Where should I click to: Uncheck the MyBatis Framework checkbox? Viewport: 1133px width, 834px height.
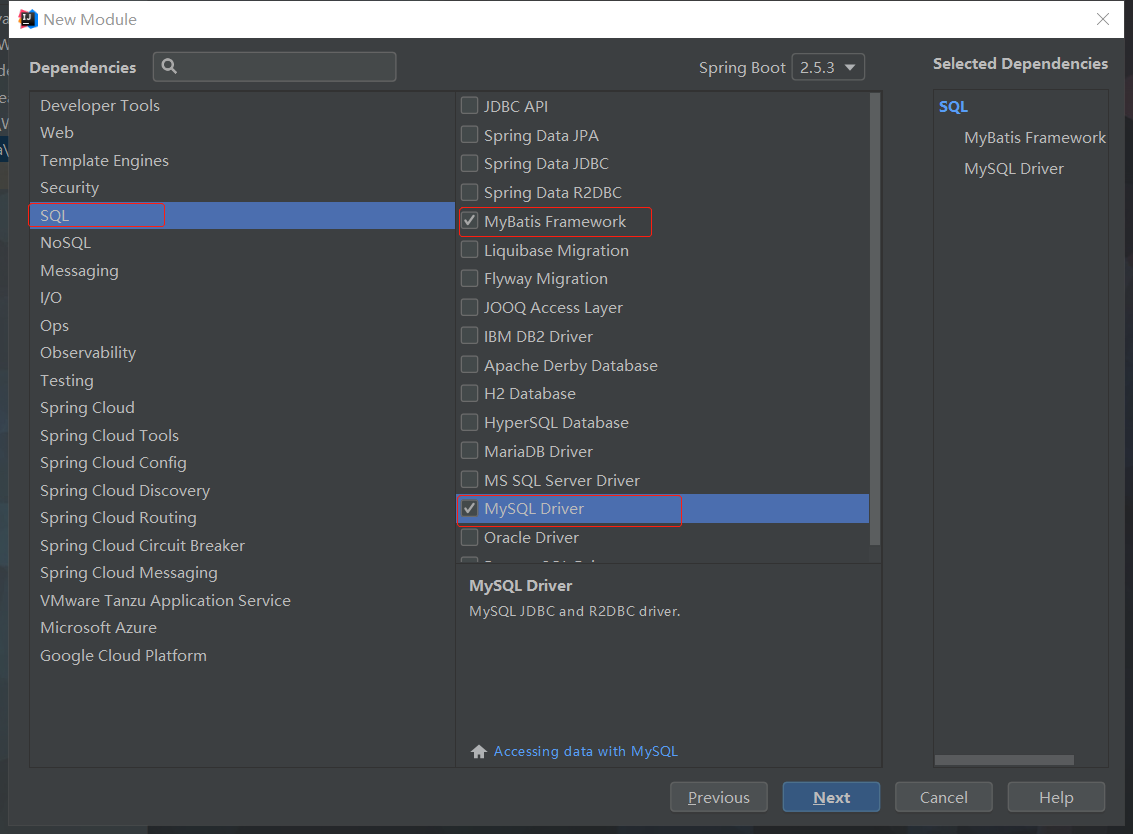coord(470,221)
